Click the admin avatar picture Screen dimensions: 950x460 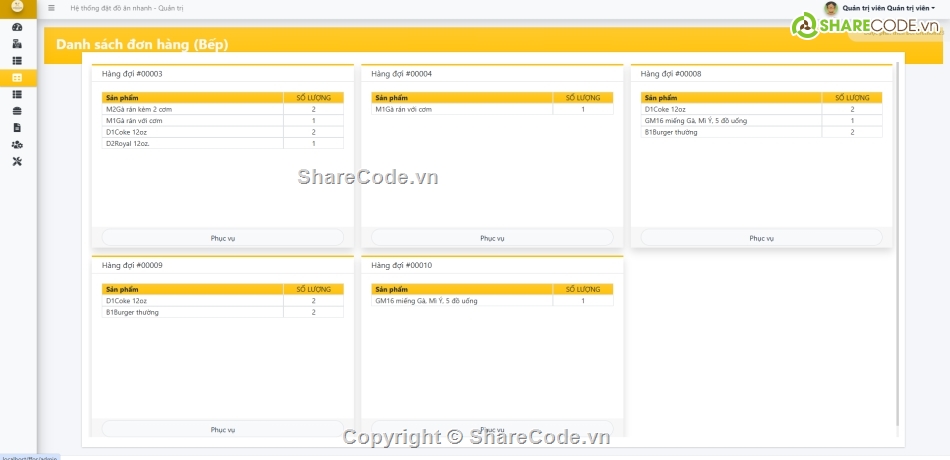(830, 8)
